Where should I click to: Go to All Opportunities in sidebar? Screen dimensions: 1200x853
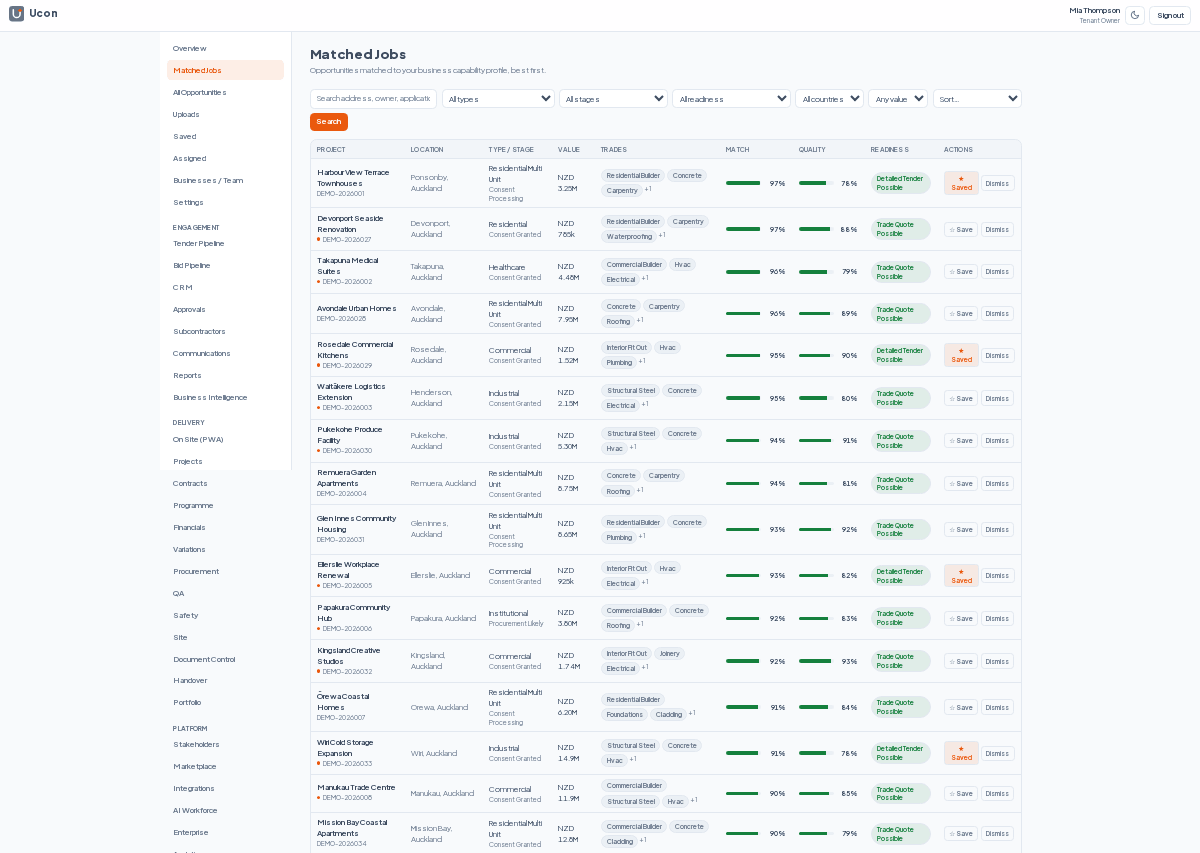199,92
